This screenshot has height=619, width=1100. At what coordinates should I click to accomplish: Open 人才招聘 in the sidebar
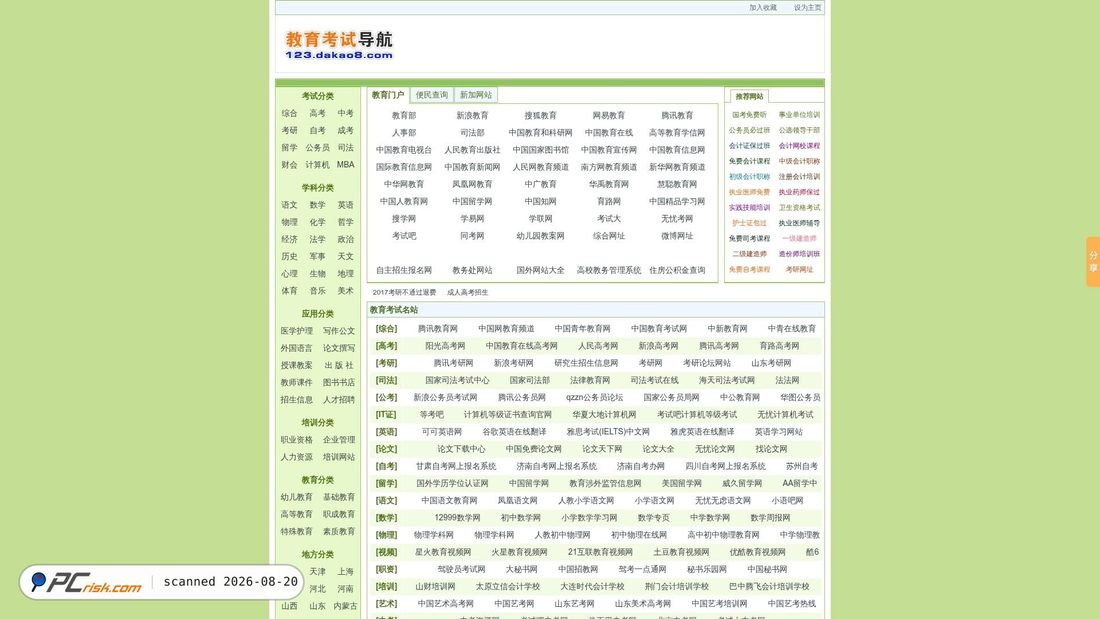point(339,400)
